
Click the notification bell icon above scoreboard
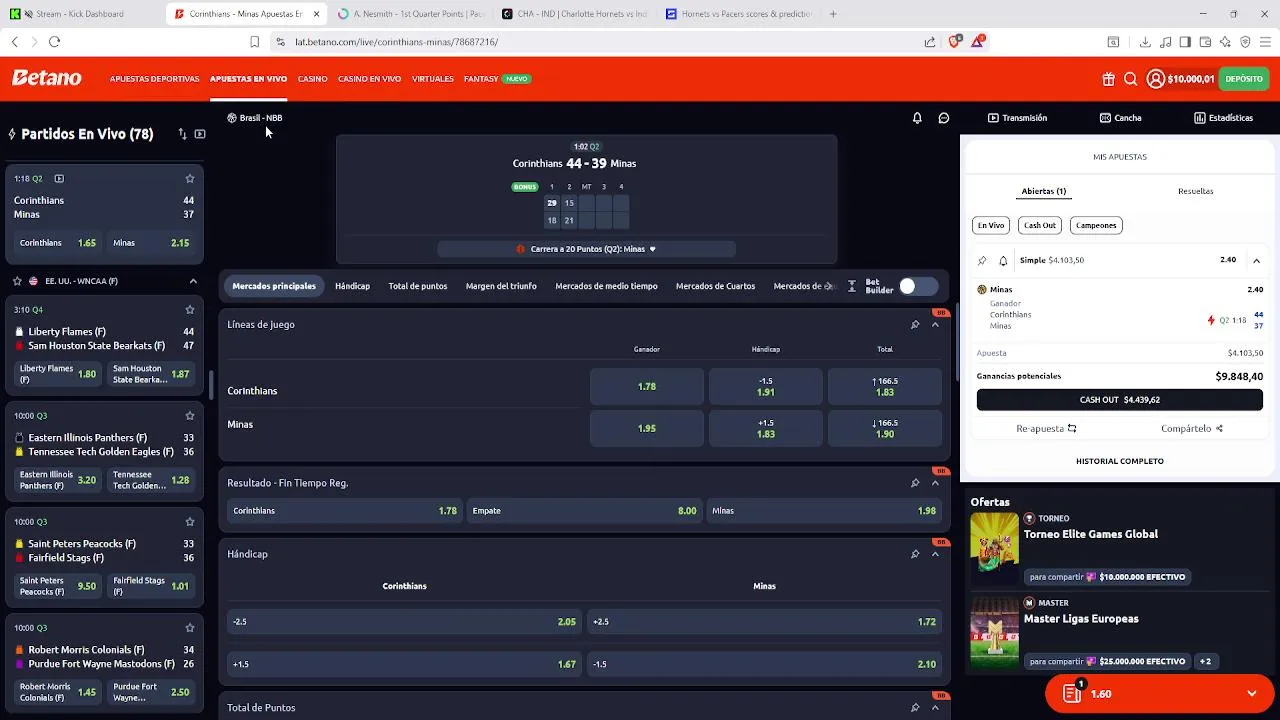(917, 118)
